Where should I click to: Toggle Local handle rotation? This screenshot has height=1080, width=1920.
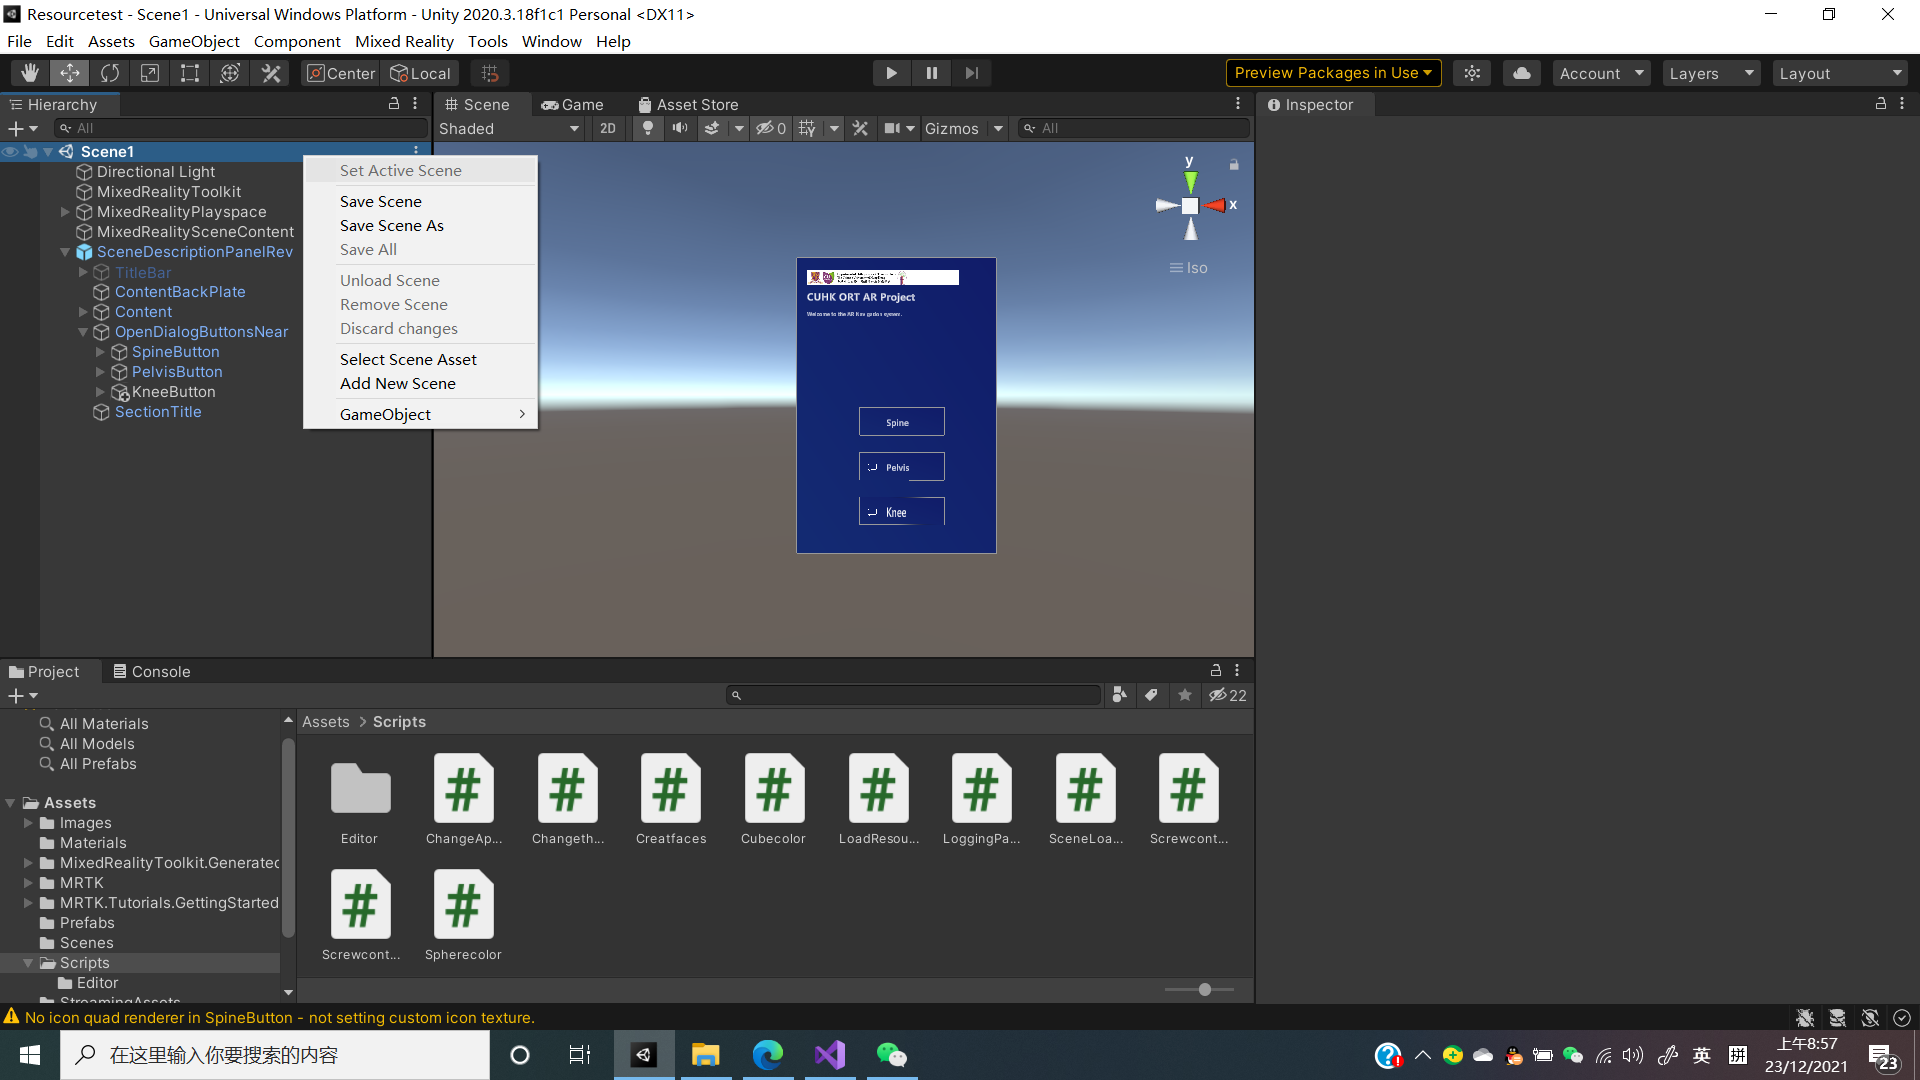tap(421, 73)
